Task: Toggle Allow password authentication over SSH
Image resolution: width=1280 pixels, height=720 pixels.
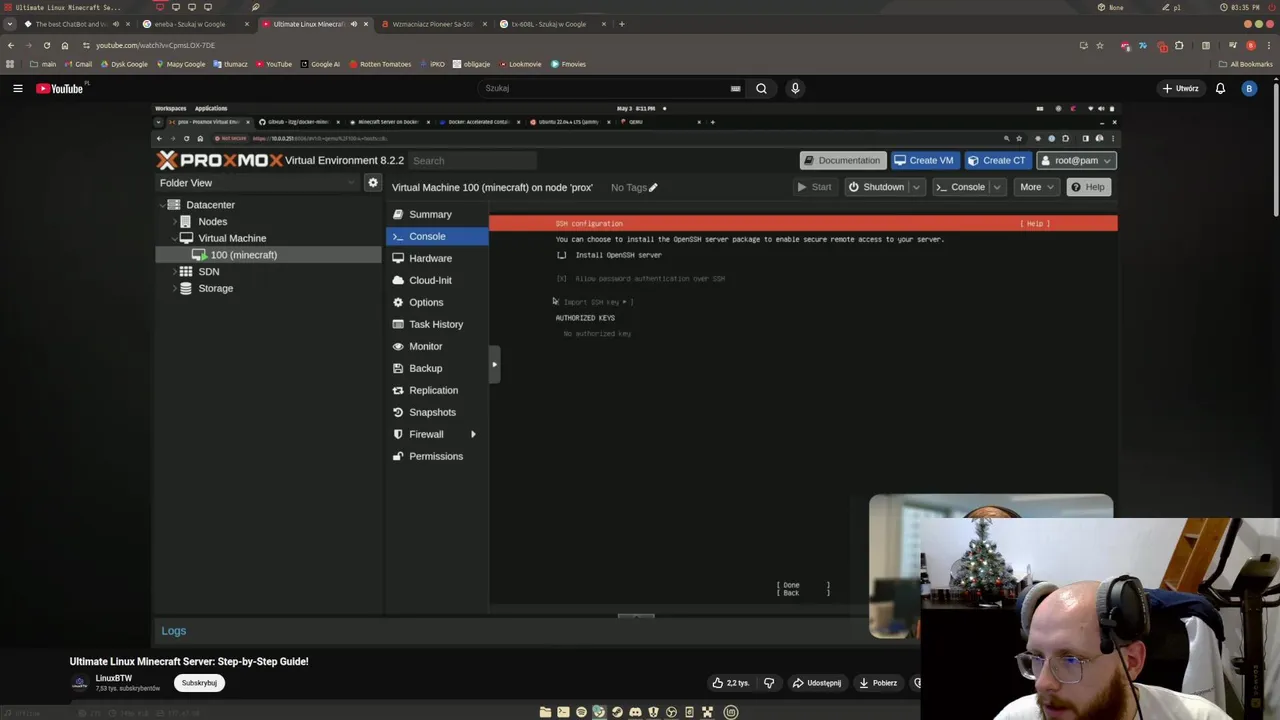Action: 561,279
